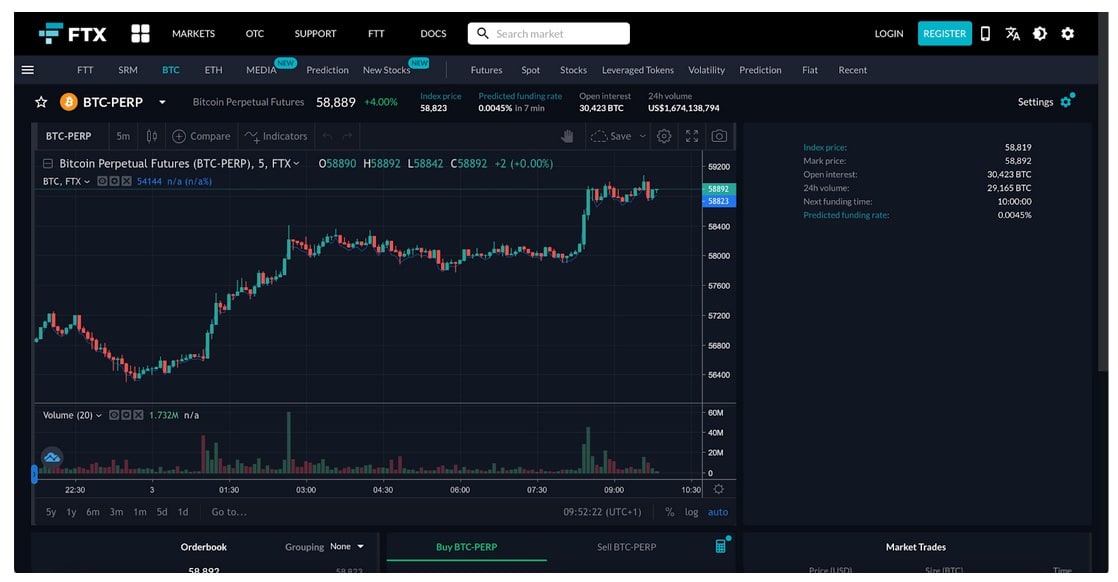This screenshot has width=1118, height=582.
Task: Open the mobile app phone icon
Action: [985, 34]
